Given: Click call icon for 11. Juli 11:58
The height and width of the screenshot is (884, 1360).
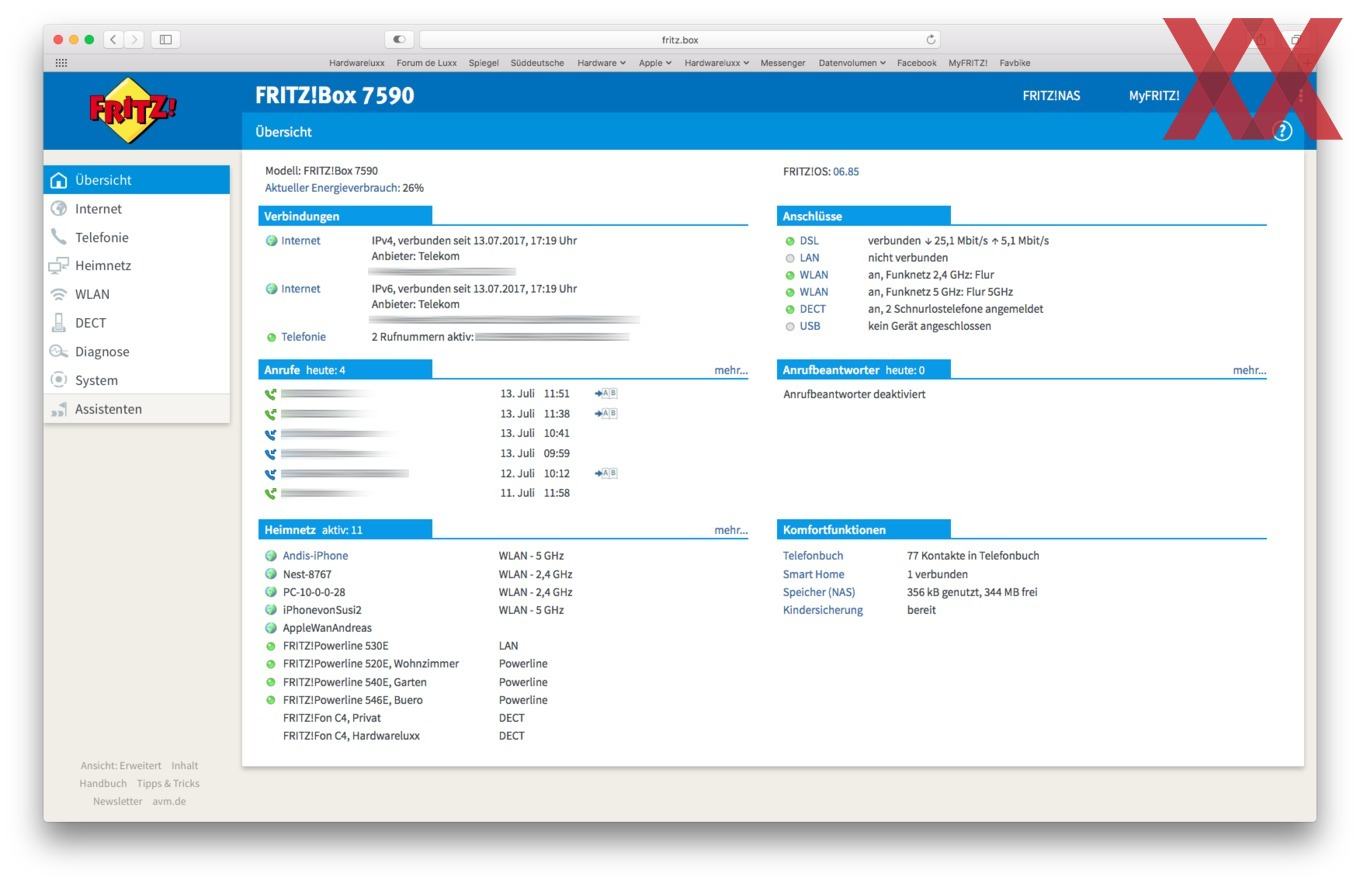Looking at the screenshot, I should pos(270,493).
